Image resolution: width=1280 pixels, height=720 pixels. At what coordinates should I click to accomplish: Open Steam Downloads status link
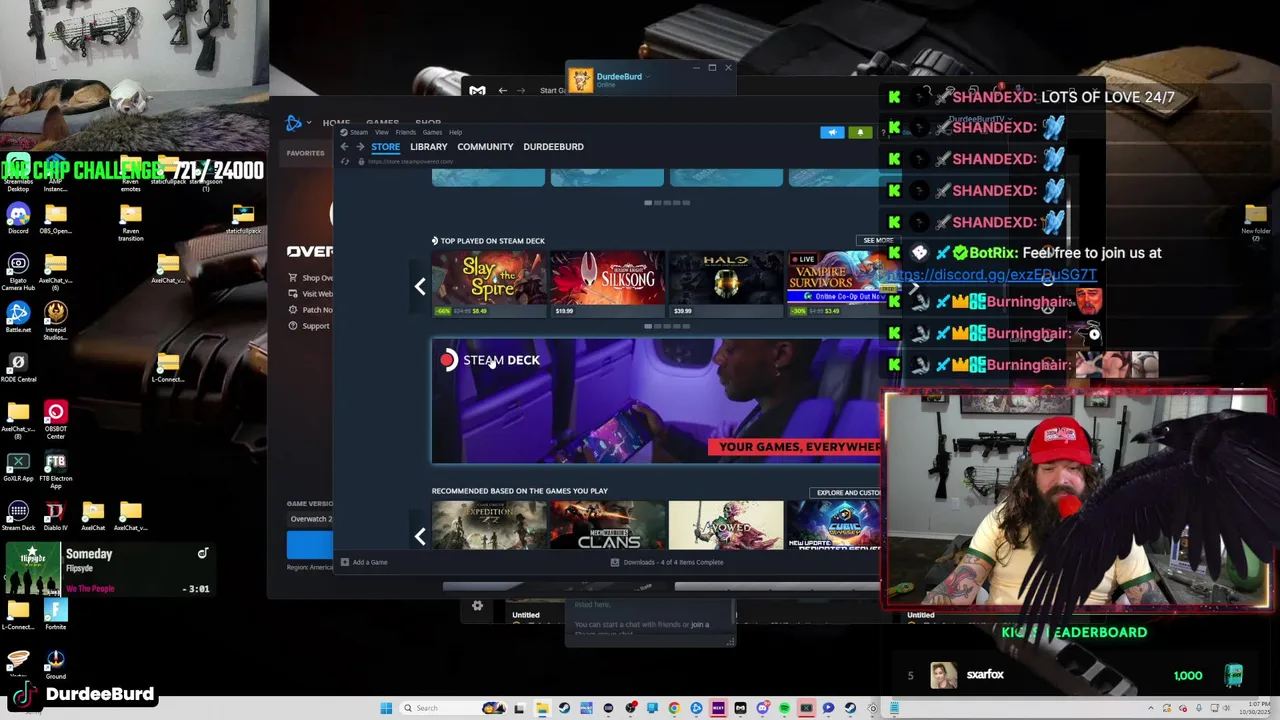tap(667, 562)
